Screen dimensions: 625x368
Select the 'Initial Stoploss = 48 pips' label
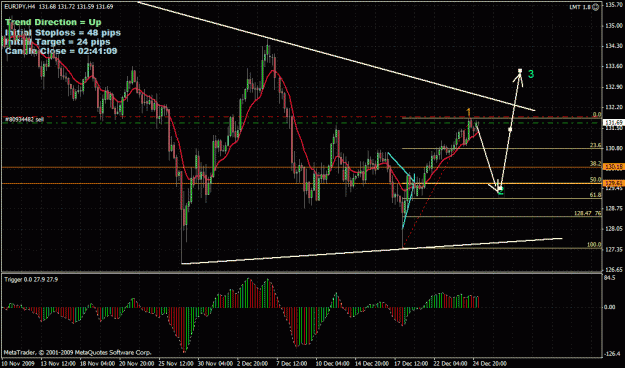point(63,33)
